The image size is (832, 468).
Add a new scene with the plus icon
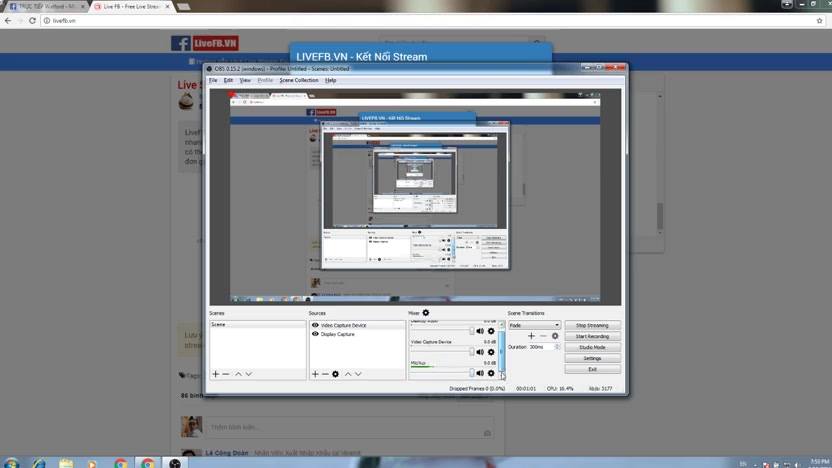point(215,374)
